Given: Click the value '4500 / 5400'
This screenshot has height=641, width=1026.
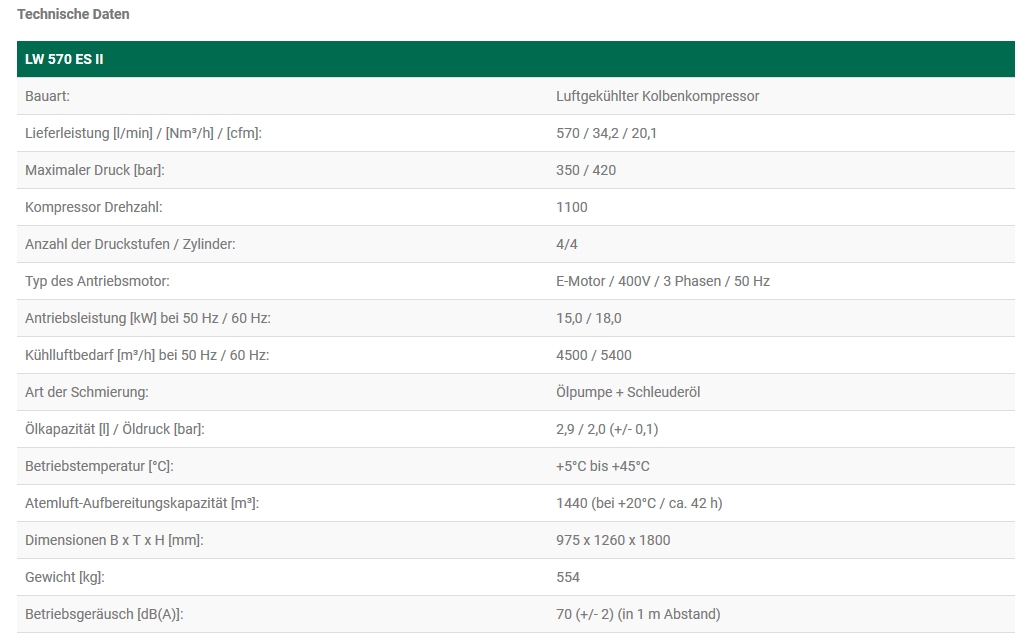Looking at the screenshot, I should coord(594,355).
